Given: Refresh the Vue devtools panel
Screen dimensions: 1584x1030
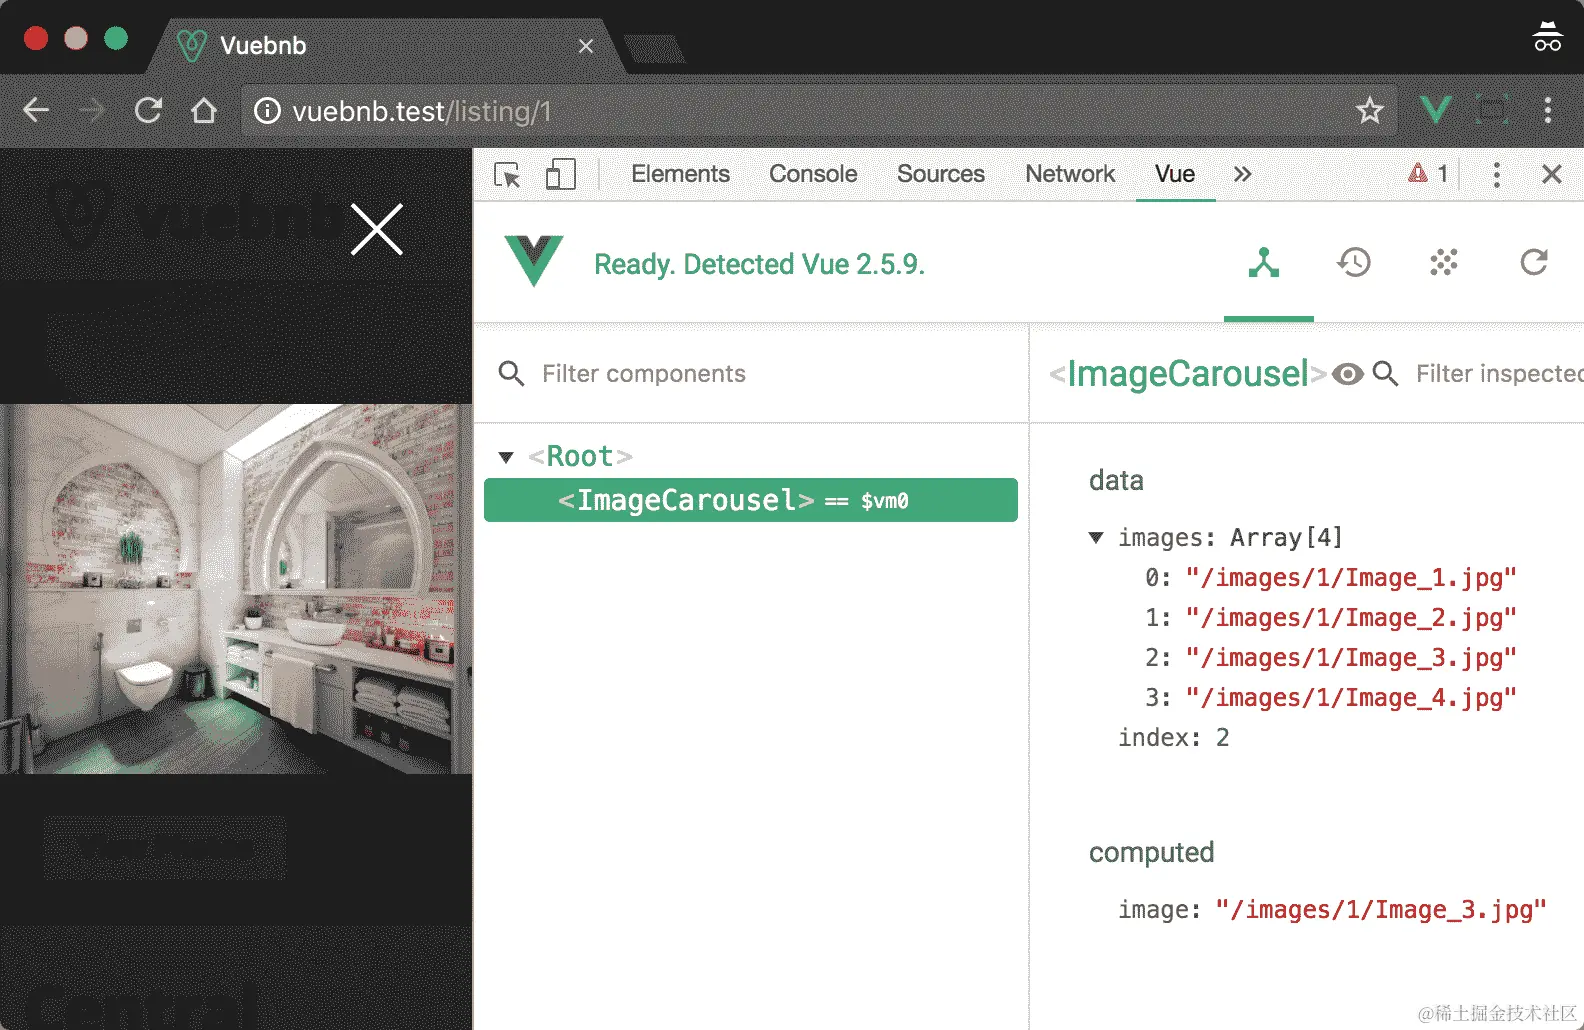Looking at the screenshot, I should pyautogui.click(x=1534, y=263).
